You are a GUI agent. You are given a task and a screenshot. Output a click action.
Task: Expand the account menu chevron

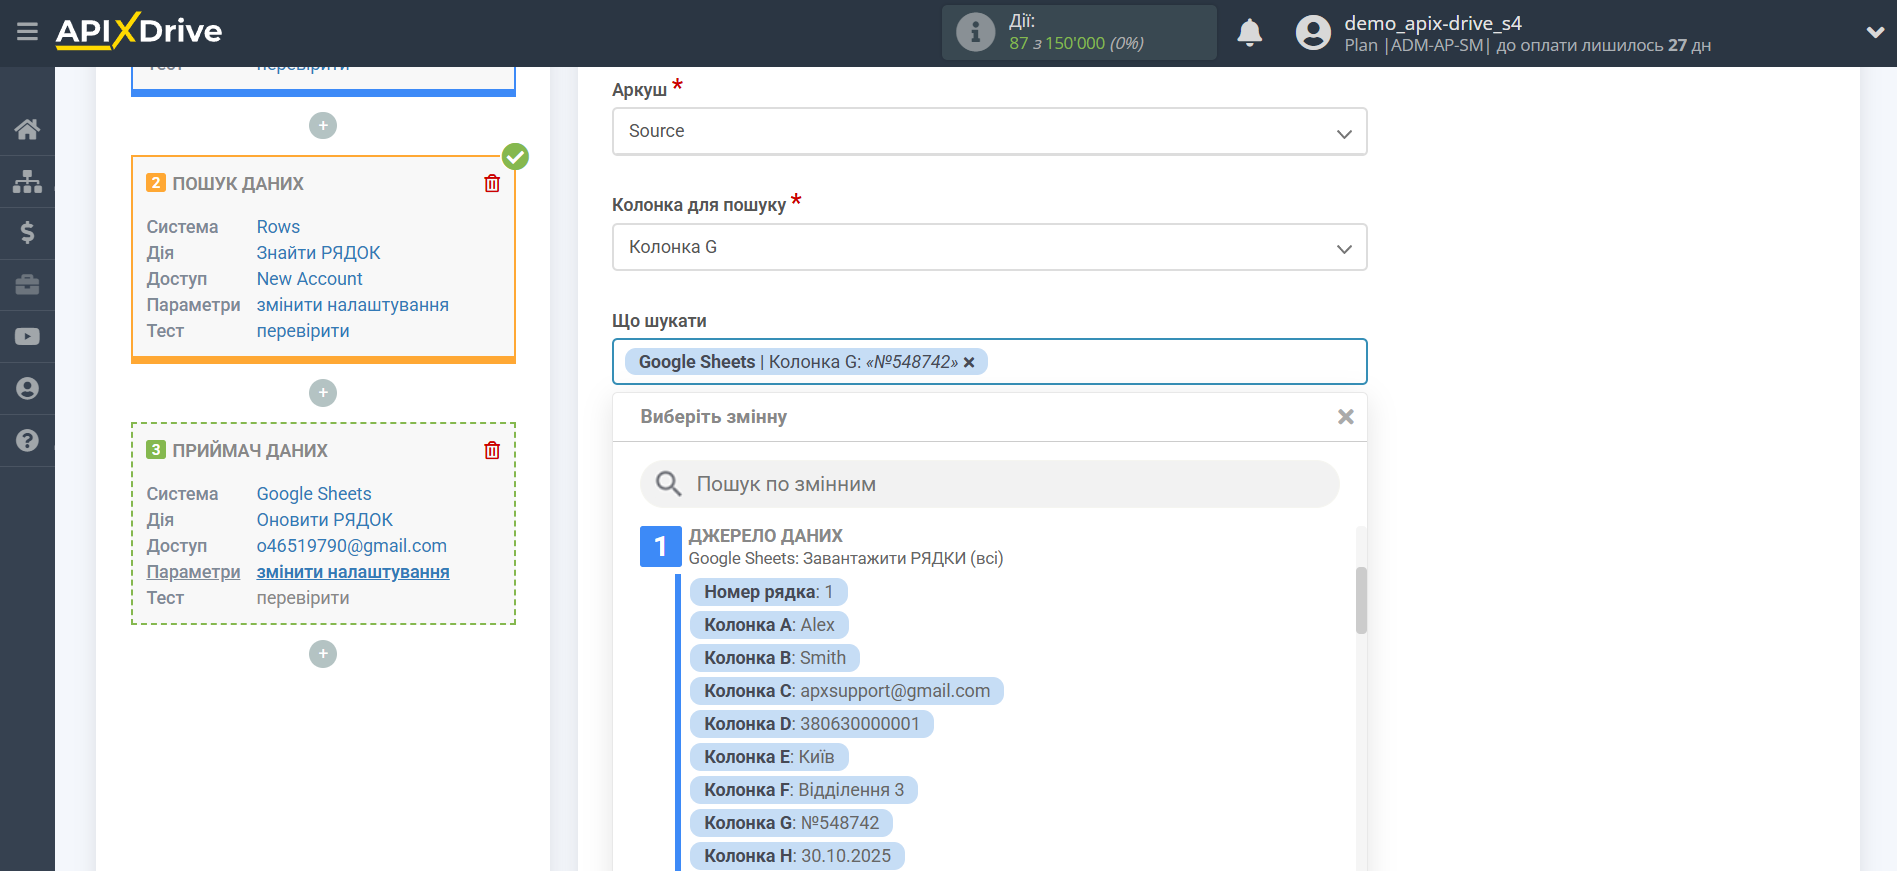click(x=1875, y=32)
